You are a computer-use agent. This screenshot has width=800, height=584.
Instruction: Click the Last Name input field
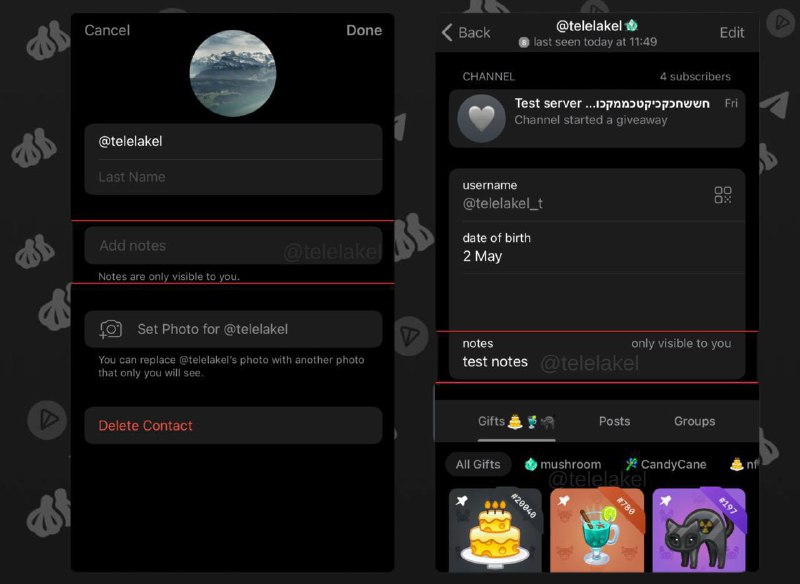pos(233,177)
